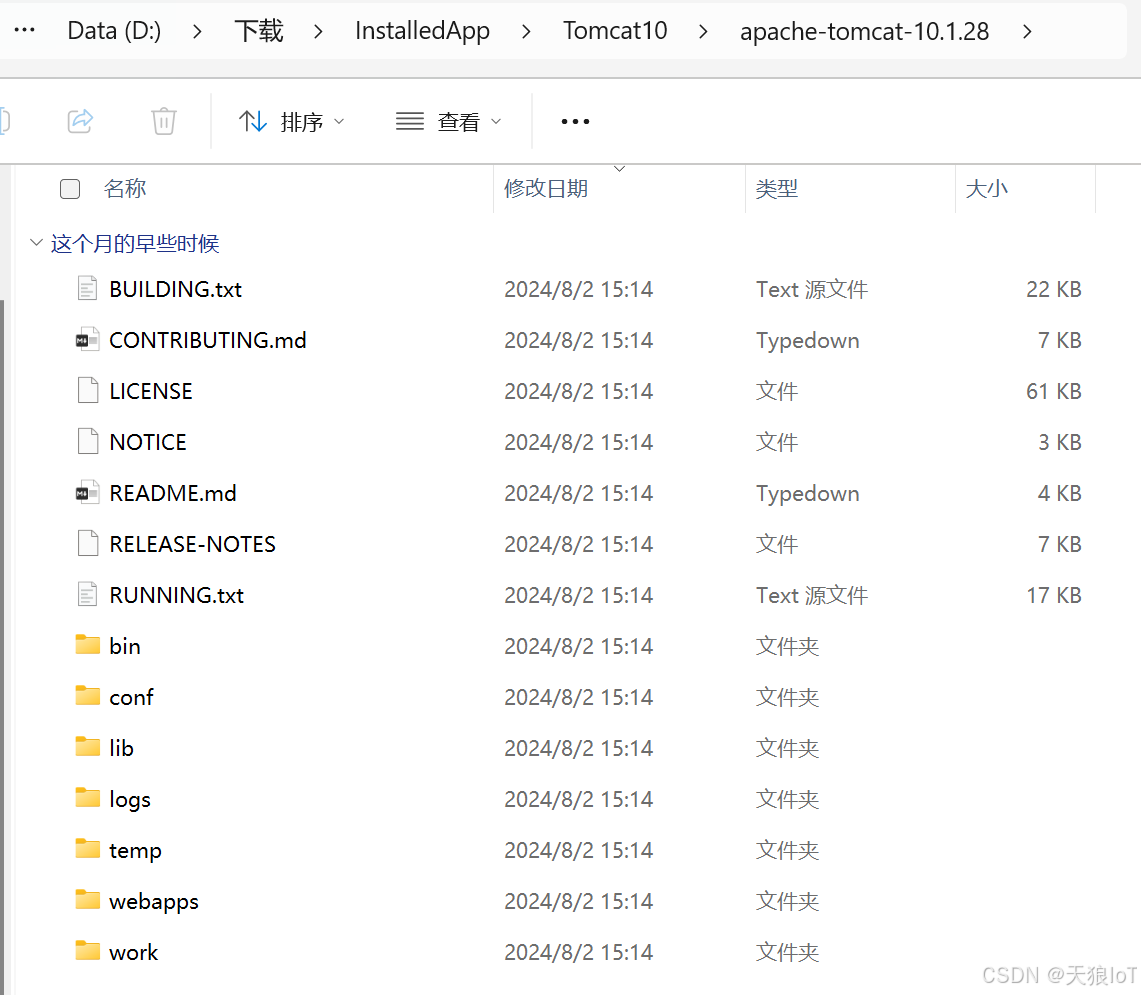Viewport: 1141px width, 995px height.
Task: Click the webapps folder icon
Action: tap(87, 900)
